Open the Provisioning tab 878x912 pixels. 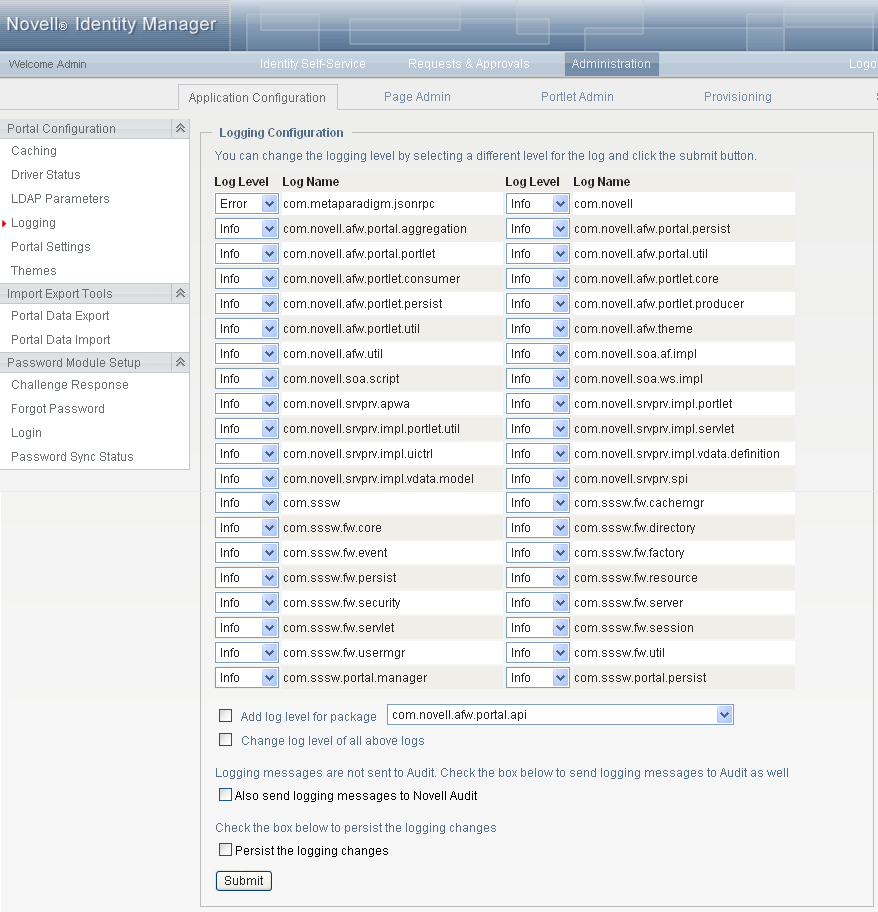(x=737, y=97)
